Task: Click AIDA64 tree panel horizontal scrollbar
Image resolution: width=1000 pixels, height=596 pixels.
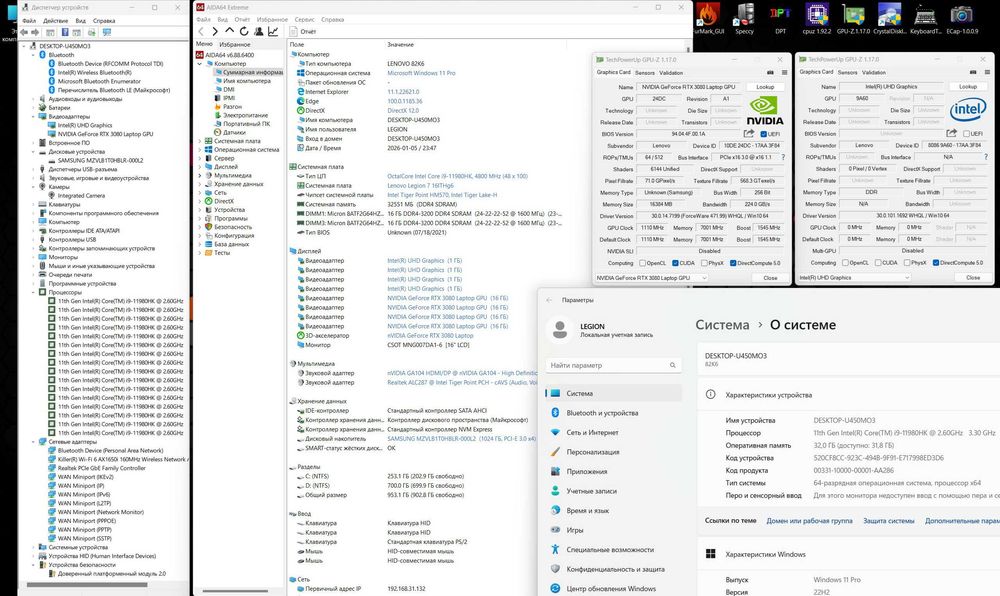Action: (235, 591)
